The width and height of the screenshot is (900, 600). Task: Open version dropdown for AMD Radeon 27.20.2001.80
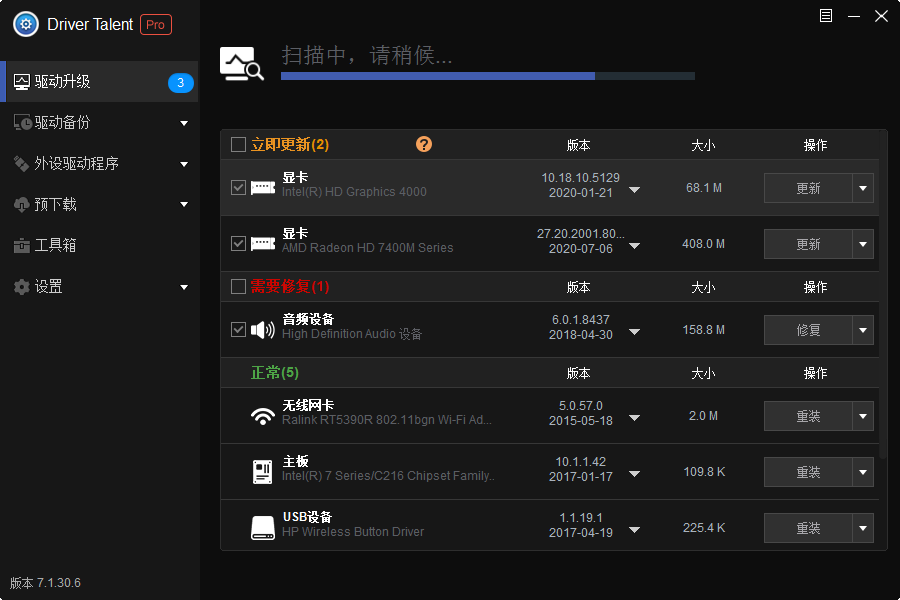634,246
